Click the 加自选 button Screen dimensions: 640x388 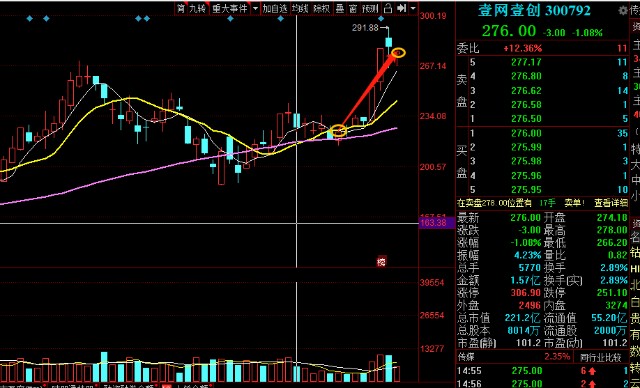(x=275, y=8)
